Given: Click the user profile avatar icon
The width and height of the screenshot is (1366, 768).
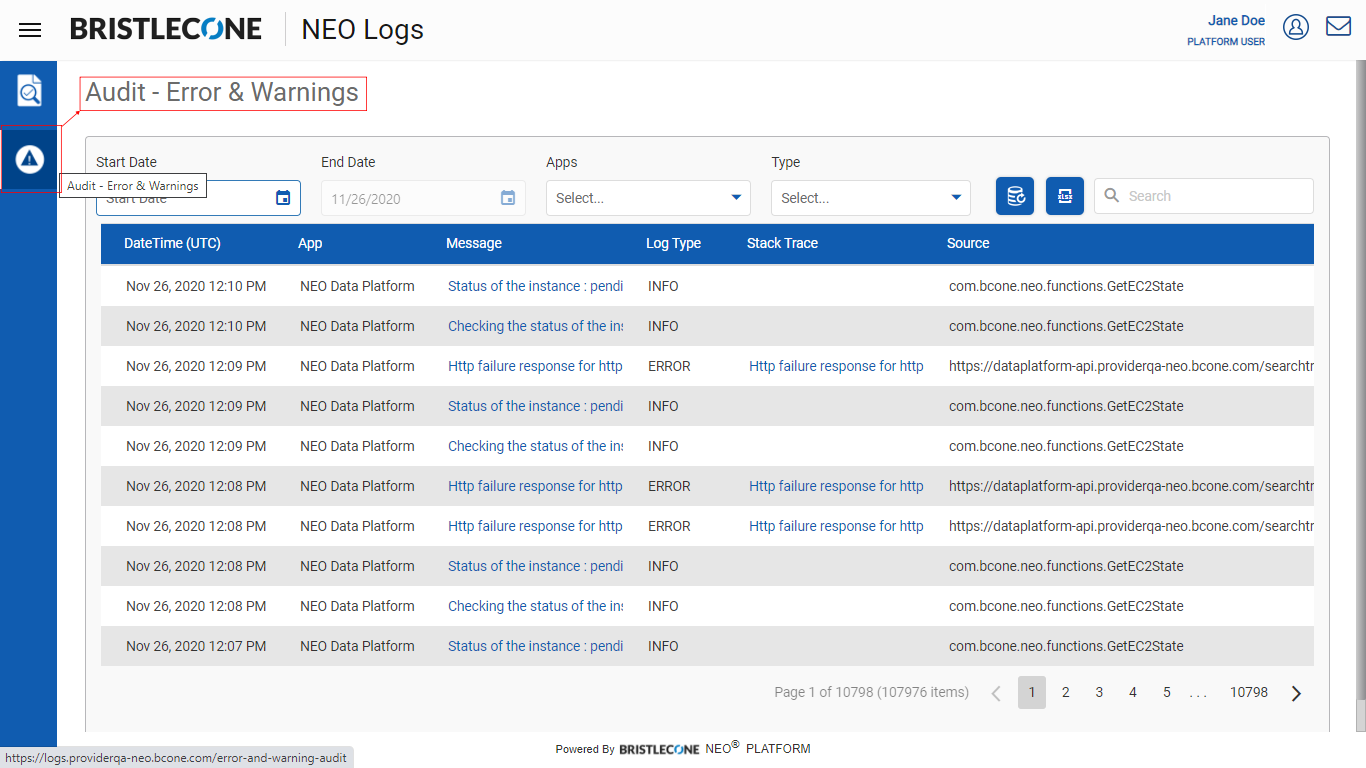Looking at the screenshot, I should tap(1295, 27).
